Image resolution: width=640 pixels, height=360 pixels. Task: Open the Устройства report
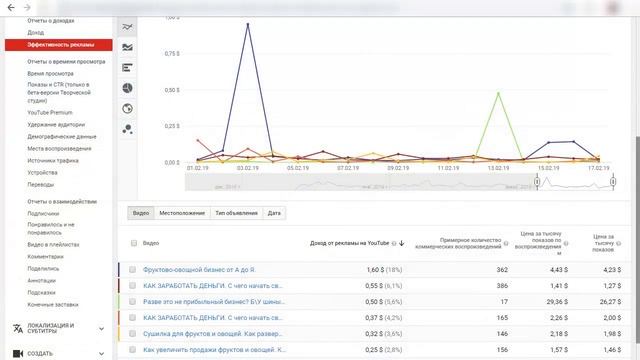tap(42, 173)
